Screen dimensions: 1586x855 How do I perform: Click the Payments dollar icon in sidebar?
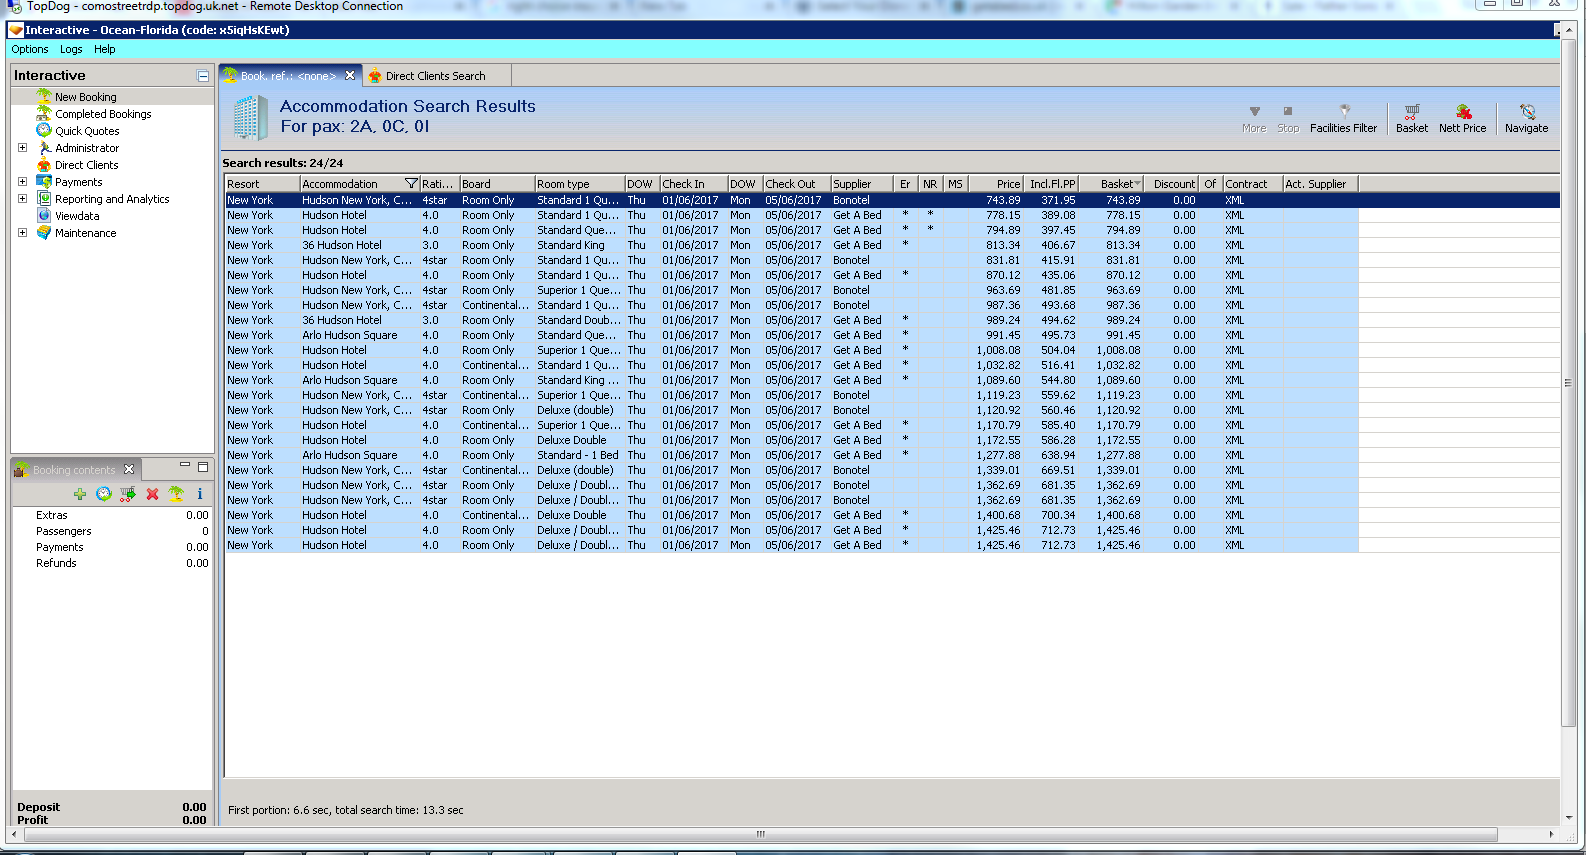coord(44,181)
